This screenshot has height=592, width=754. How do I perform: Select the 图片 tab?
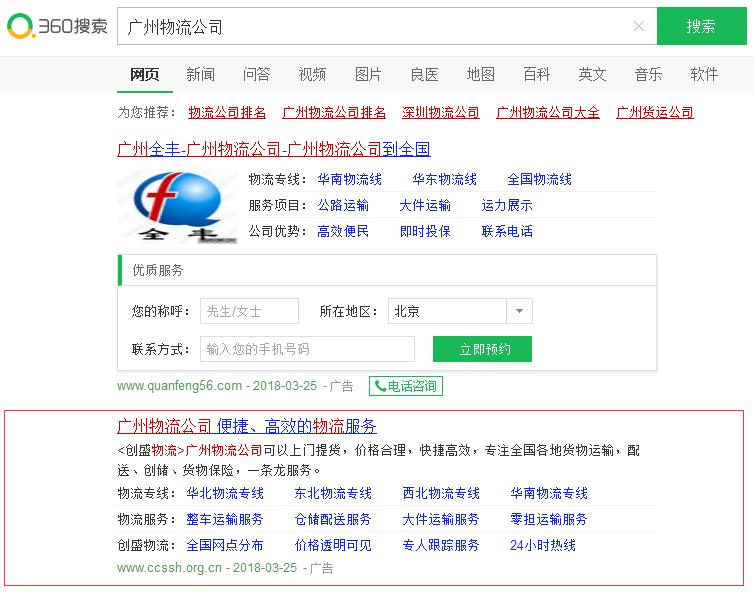click(x=368, y=74)
